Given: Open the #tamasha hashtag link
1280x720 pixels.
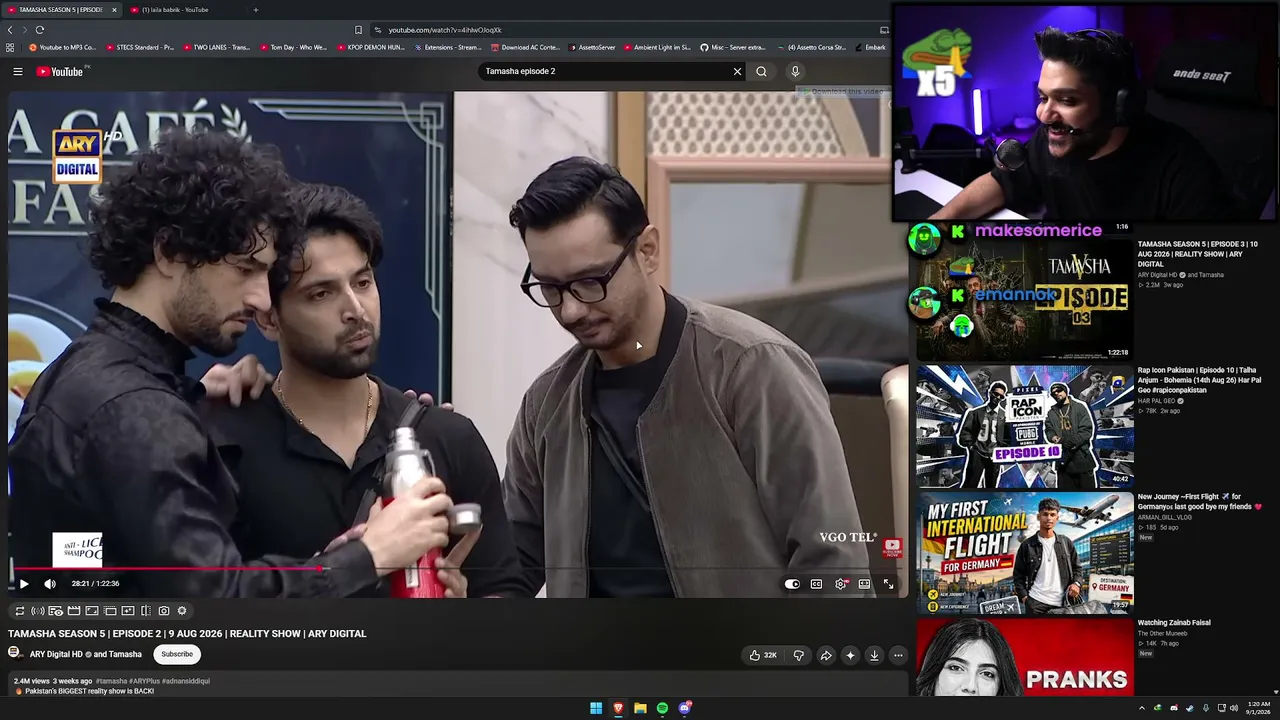Looking at the screenshot, I should (111, 681).
